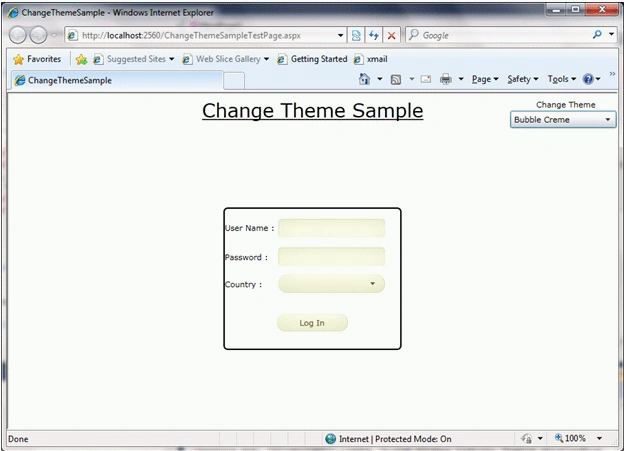Open the Safety menu
Image resolution: width=624 pixels, height=451 pixels.
(x=523, y=79)
